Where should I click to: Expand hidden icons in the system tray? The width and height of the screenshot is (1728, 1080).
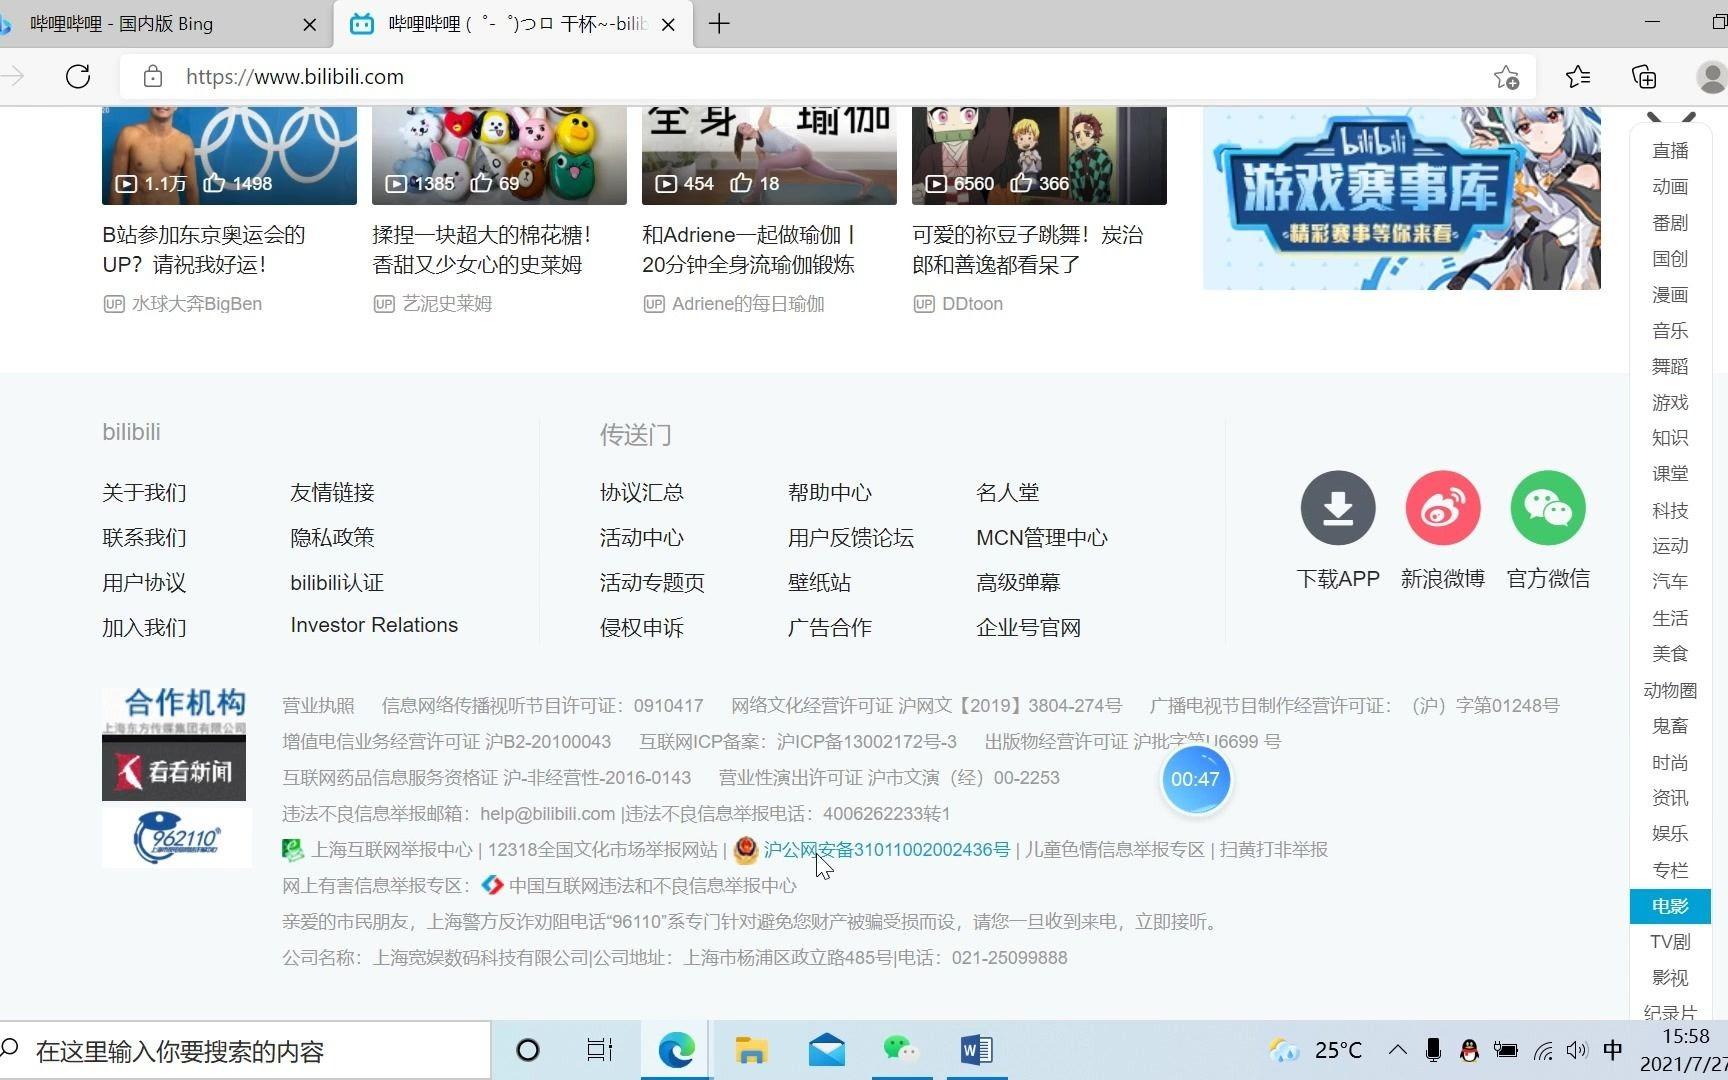tap(1397, 1050)
